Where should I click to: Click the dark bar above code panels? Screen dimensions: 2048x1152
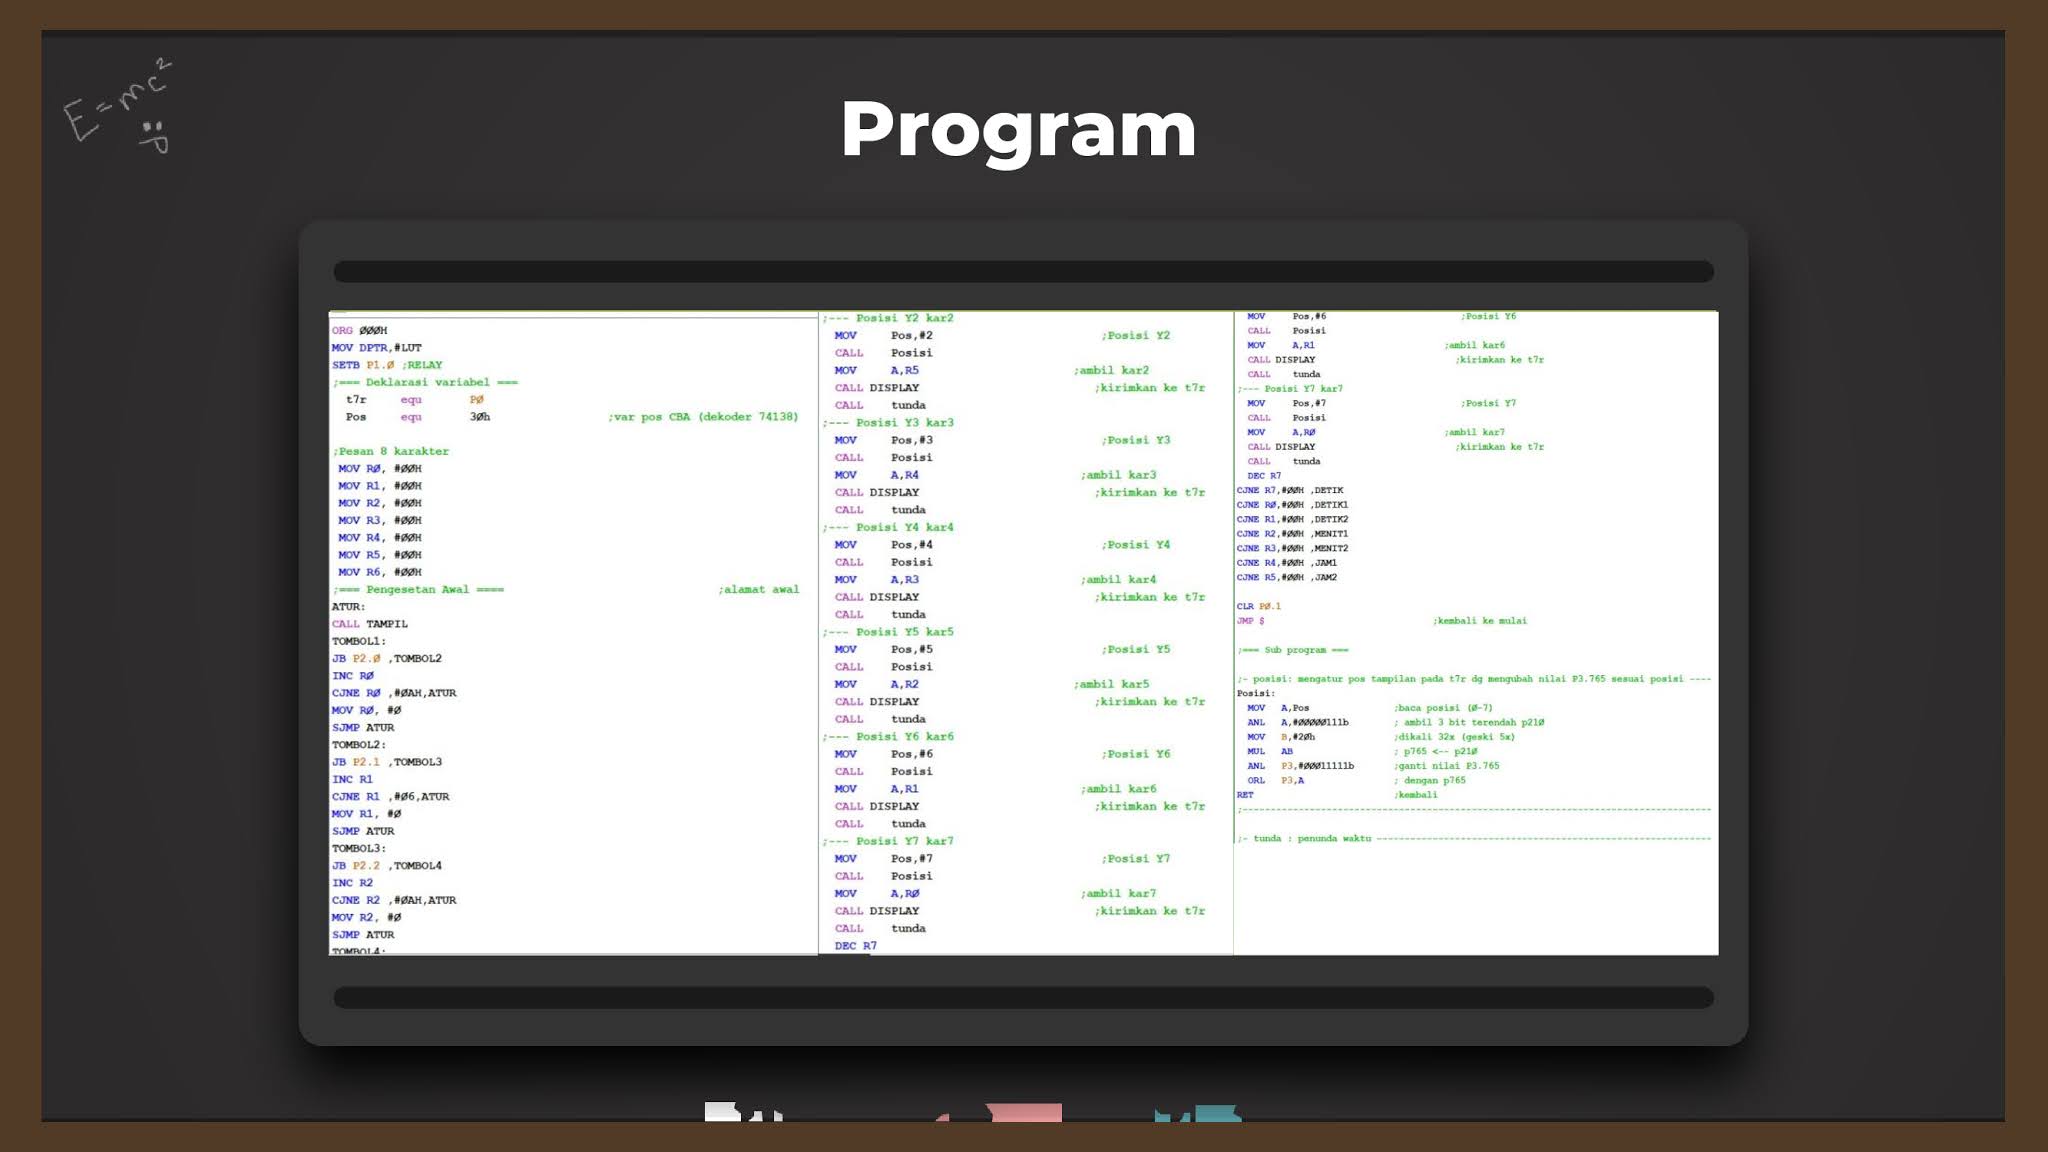1023,272
